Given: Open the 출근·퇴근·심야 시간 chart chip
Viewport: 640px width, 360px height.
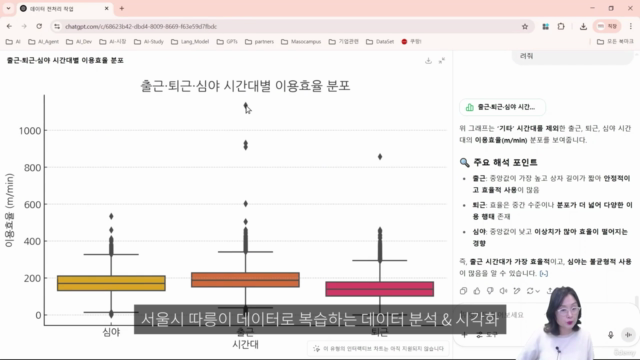Looking at the screenshot, I should tap(502, 107).
